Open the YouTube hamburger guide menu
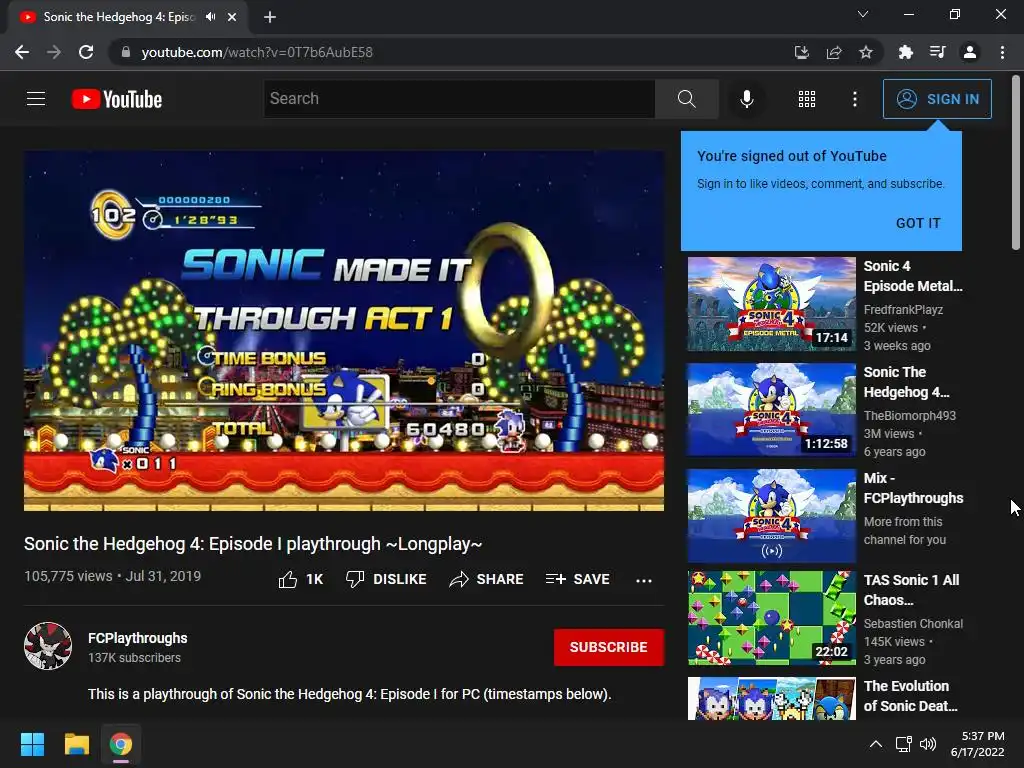 pyautogui.click(x=36, y=99)
